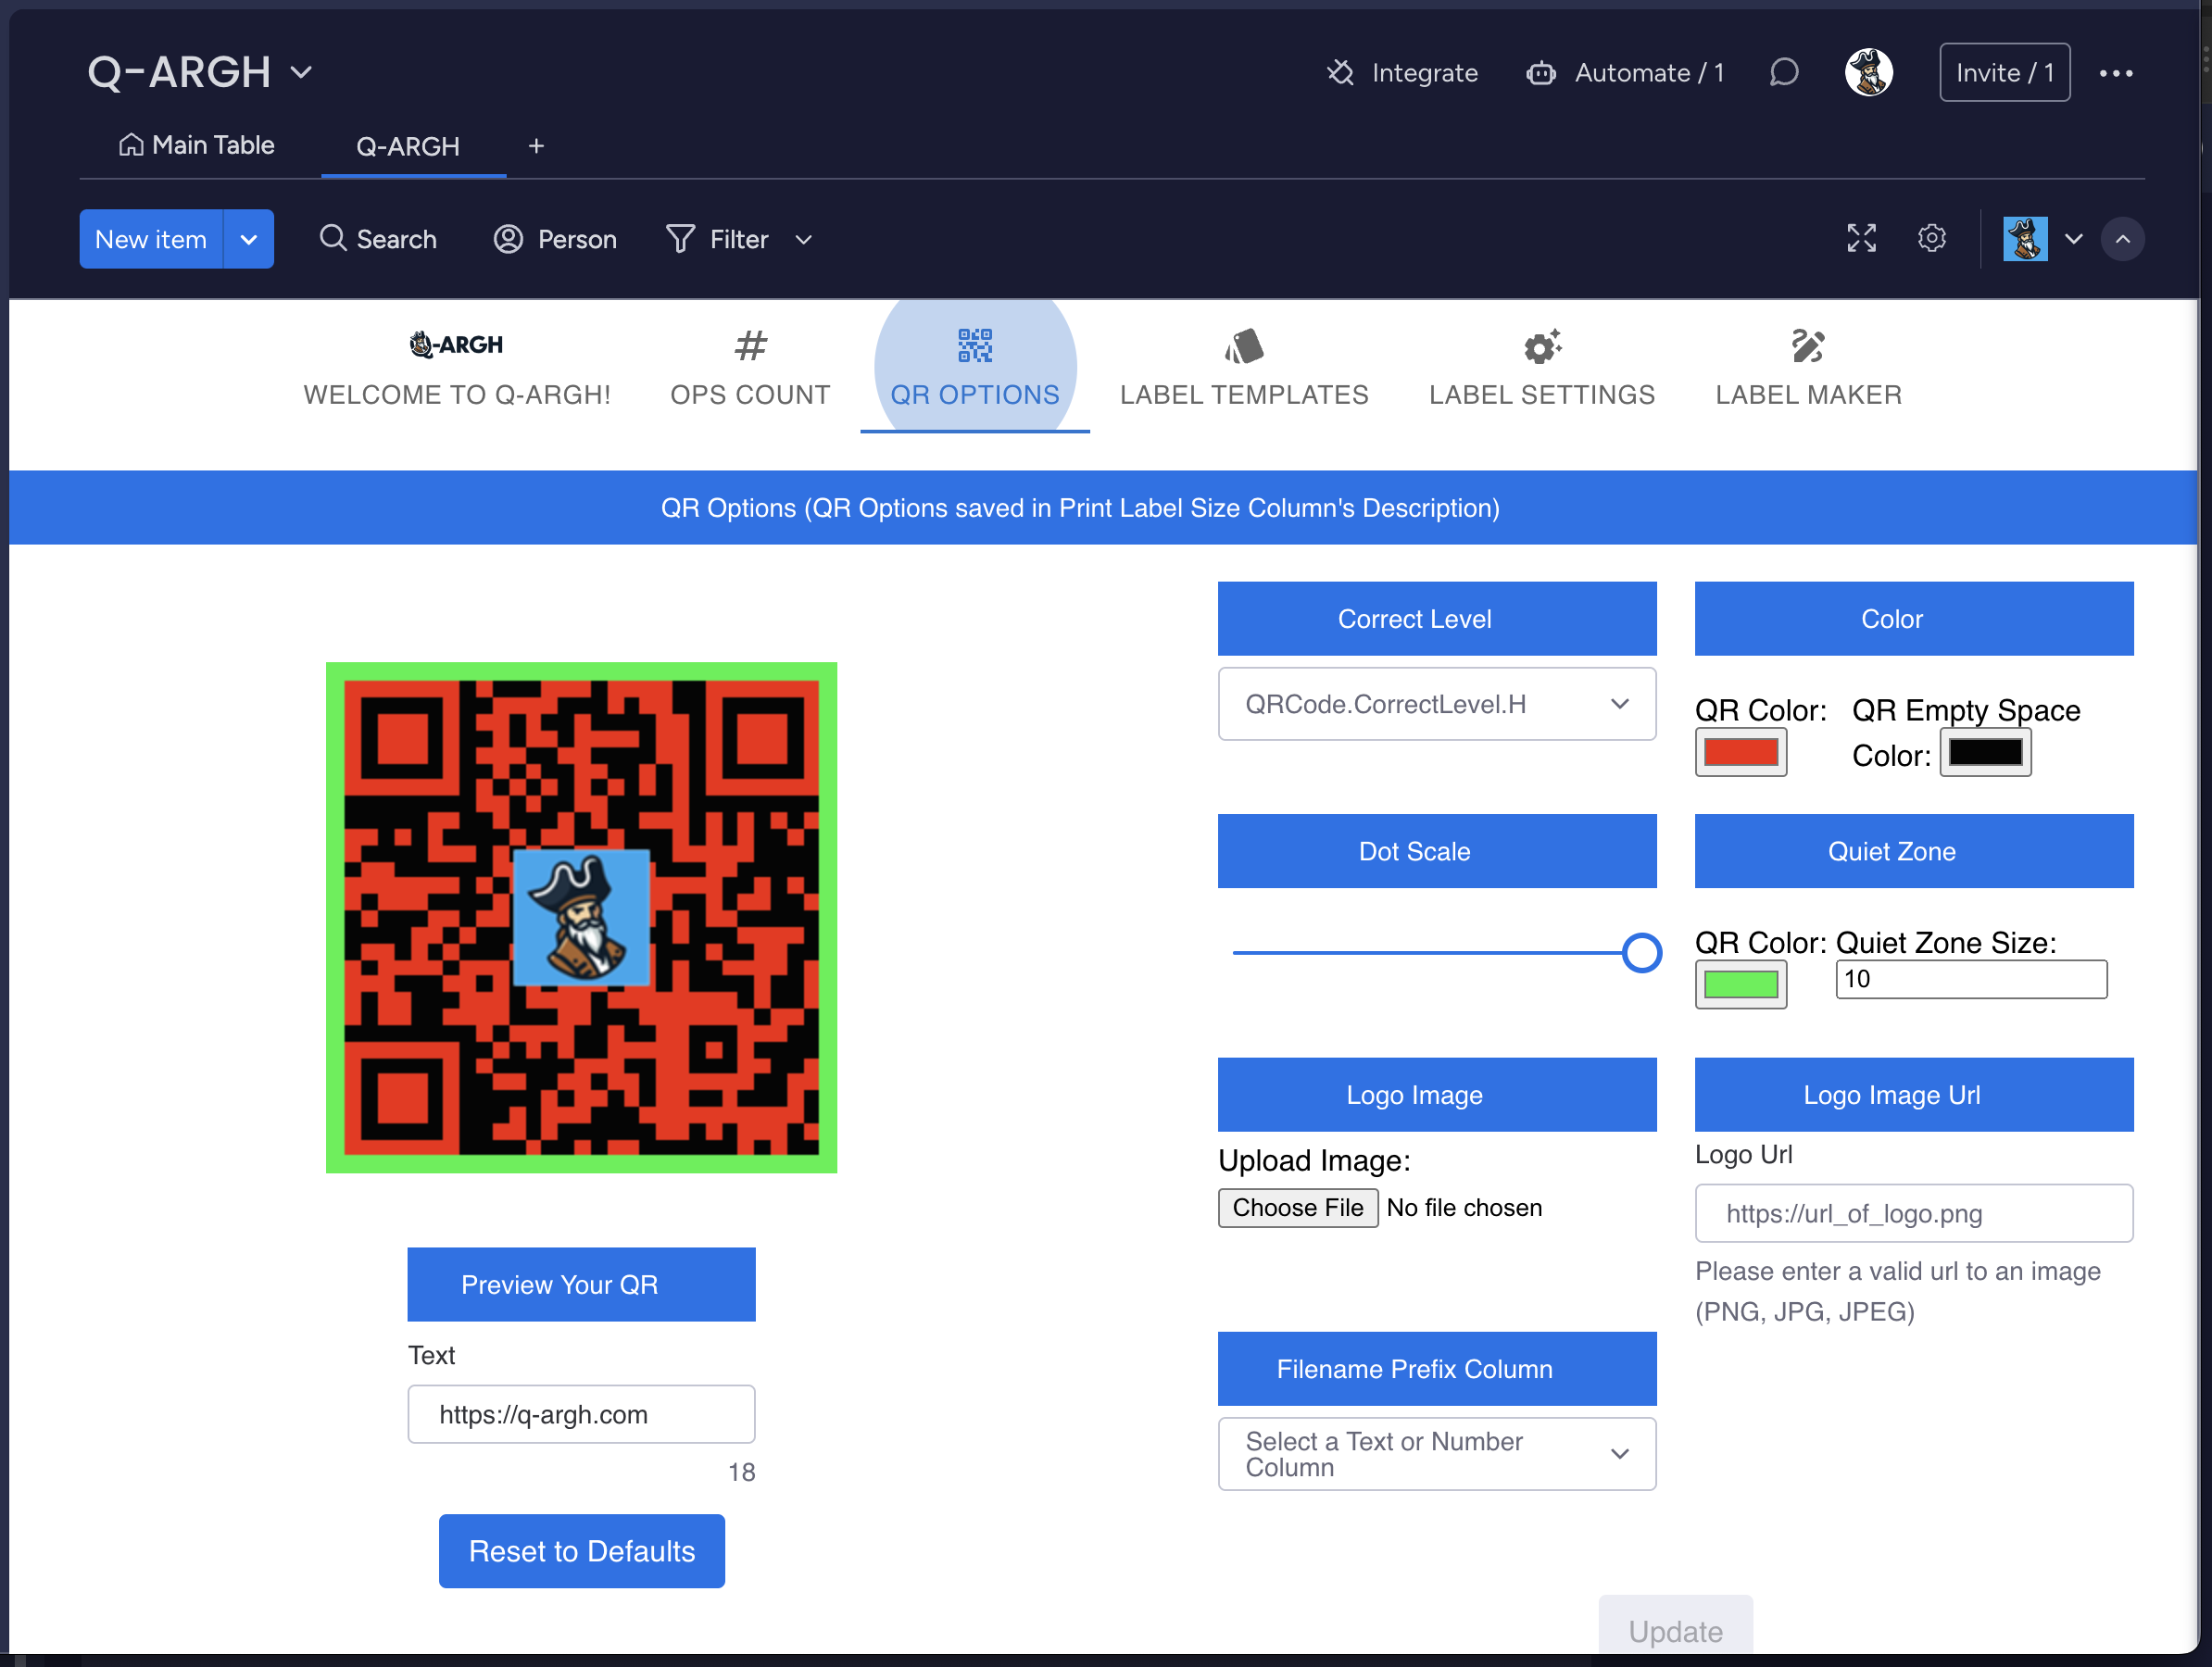Viewport: 2212px width, 1667px height.
Task: Click the Logo Image Url header button
Action: pos(1913,1095)
